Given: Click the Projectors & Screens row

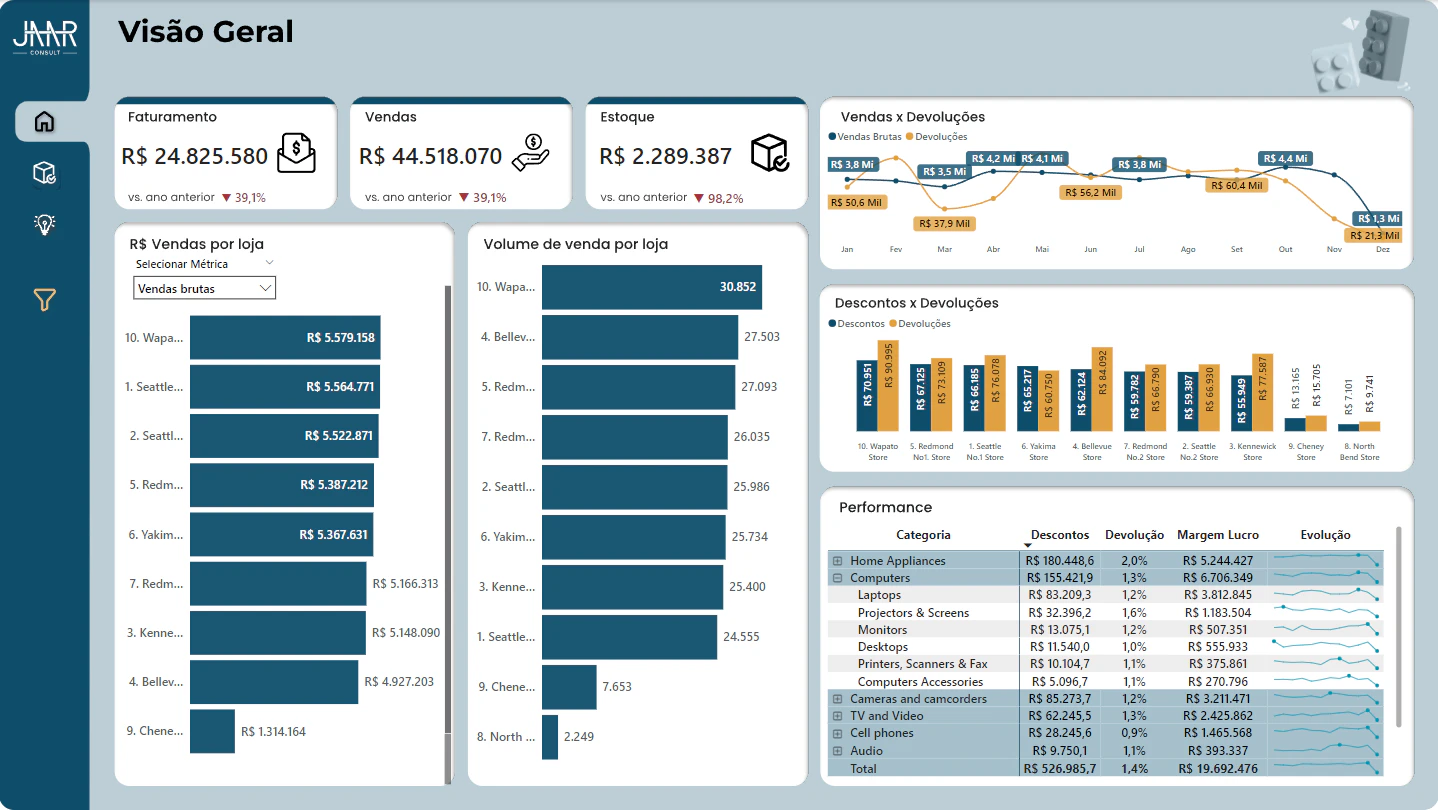Looking at the screenshot, I should (x=1105, y=613).
